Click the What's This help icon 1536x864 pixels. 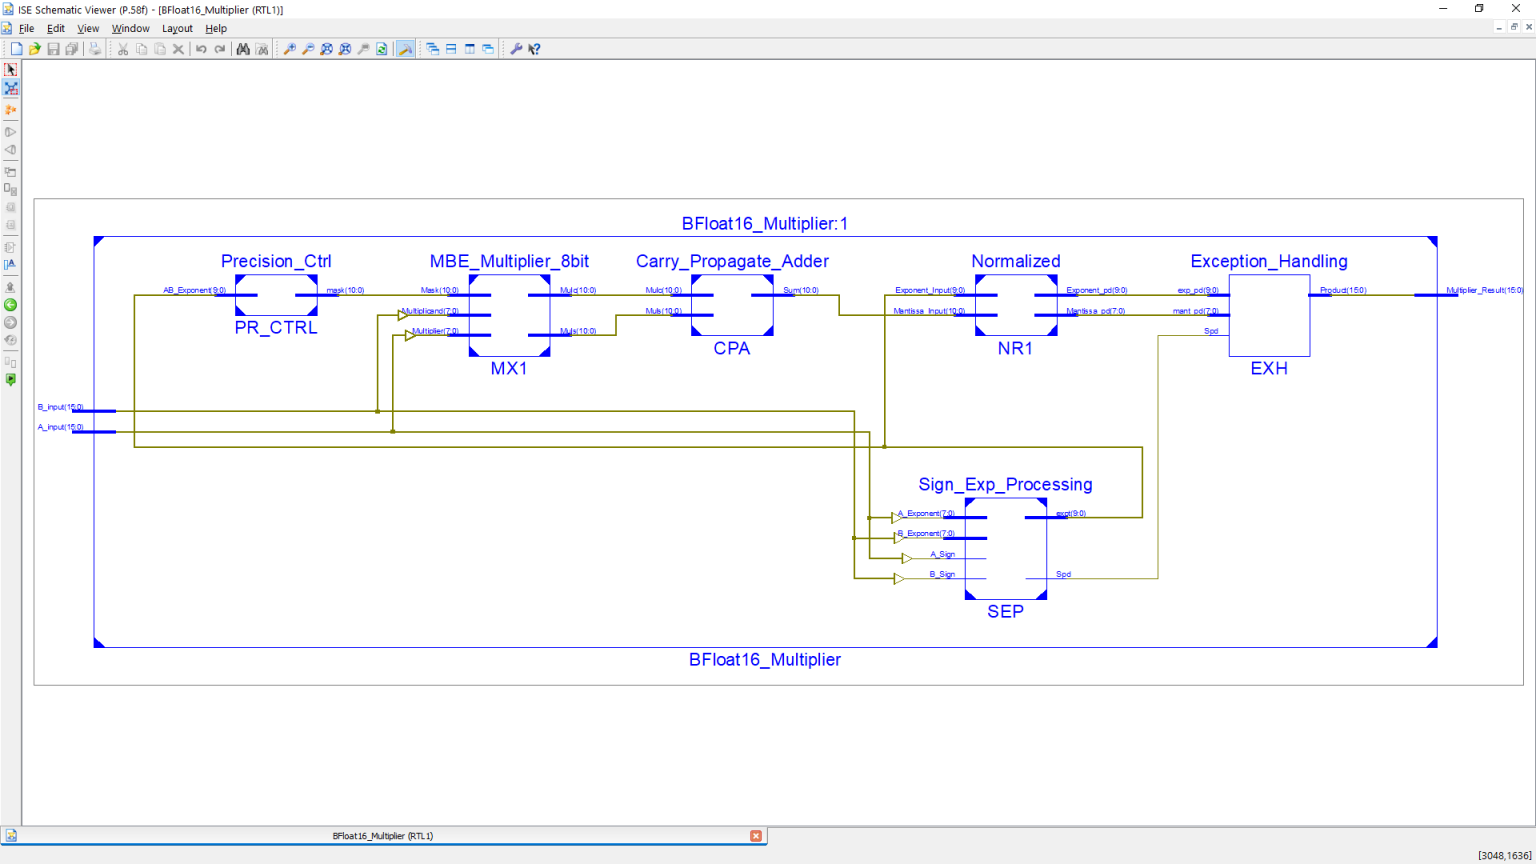535,49
